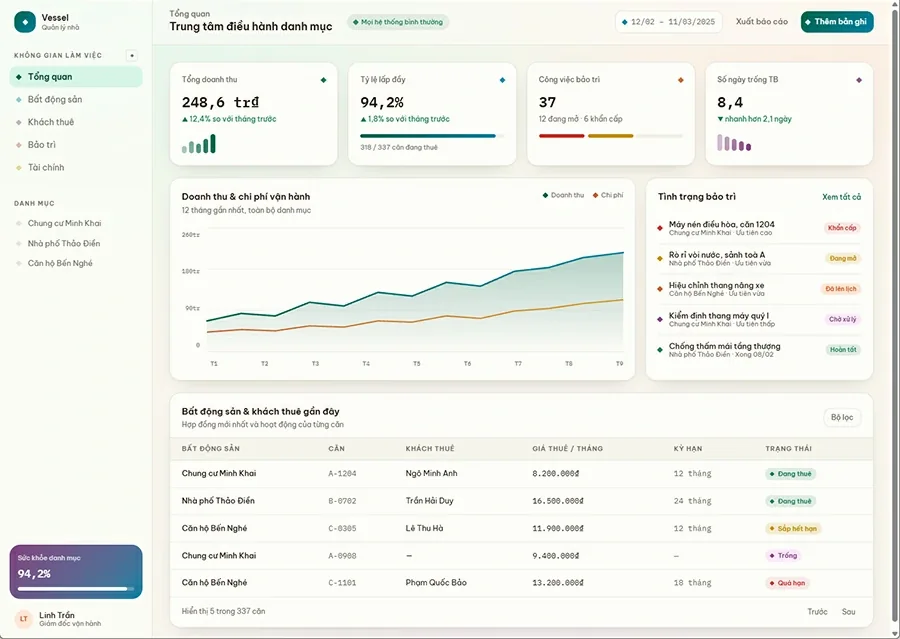This screenshot has width=900, height=639.
Task: Open the Tổng quan sidebar item
Action: [x=76, y=76]
